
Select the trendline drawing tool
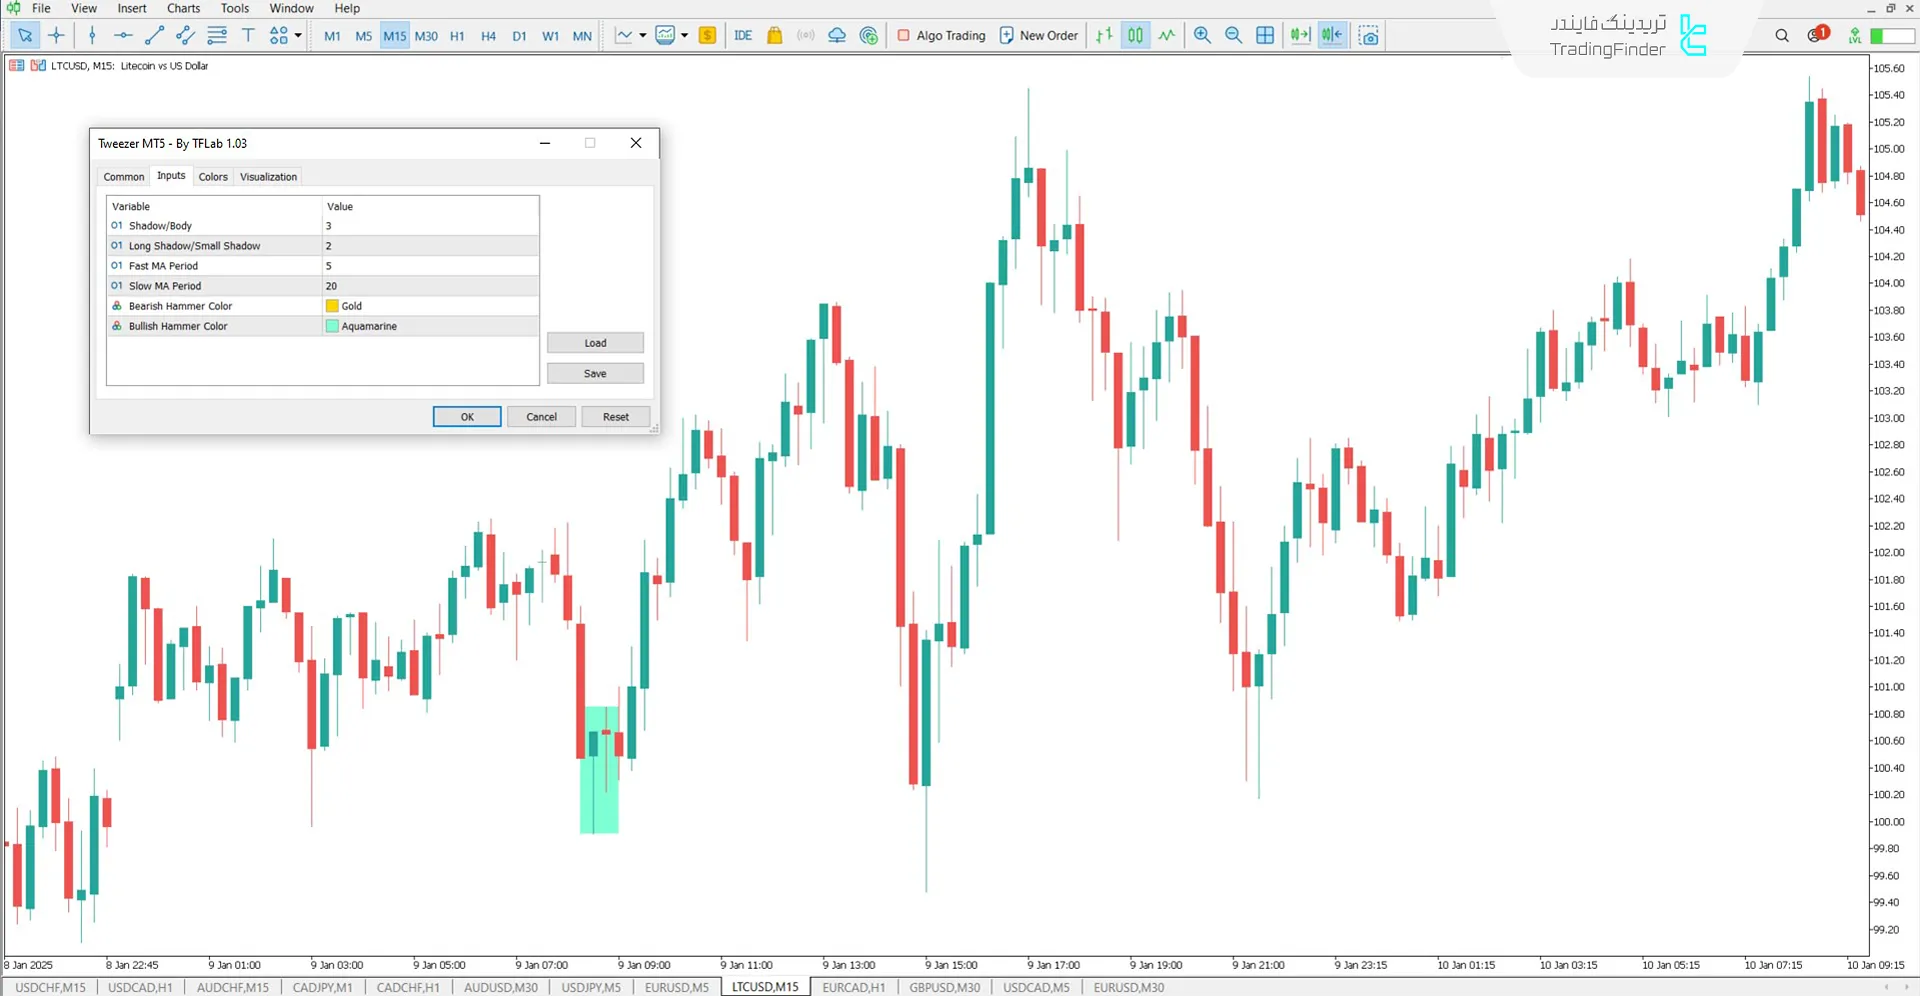point(154,36)
